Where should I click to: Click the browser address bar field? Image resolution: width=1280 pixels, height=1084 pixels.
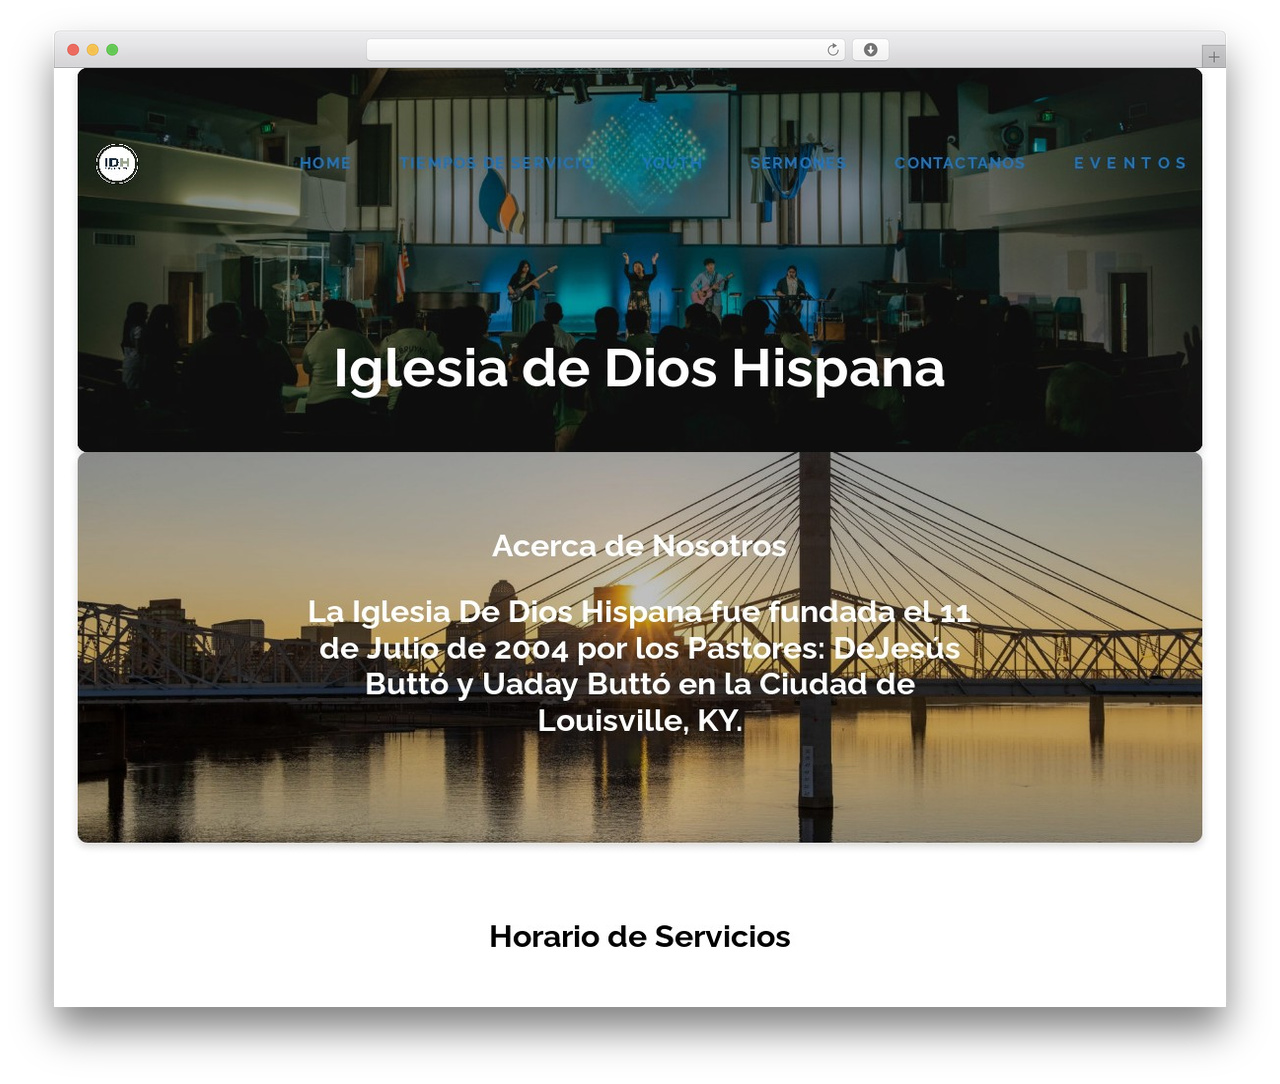click(x=606, y=50)
